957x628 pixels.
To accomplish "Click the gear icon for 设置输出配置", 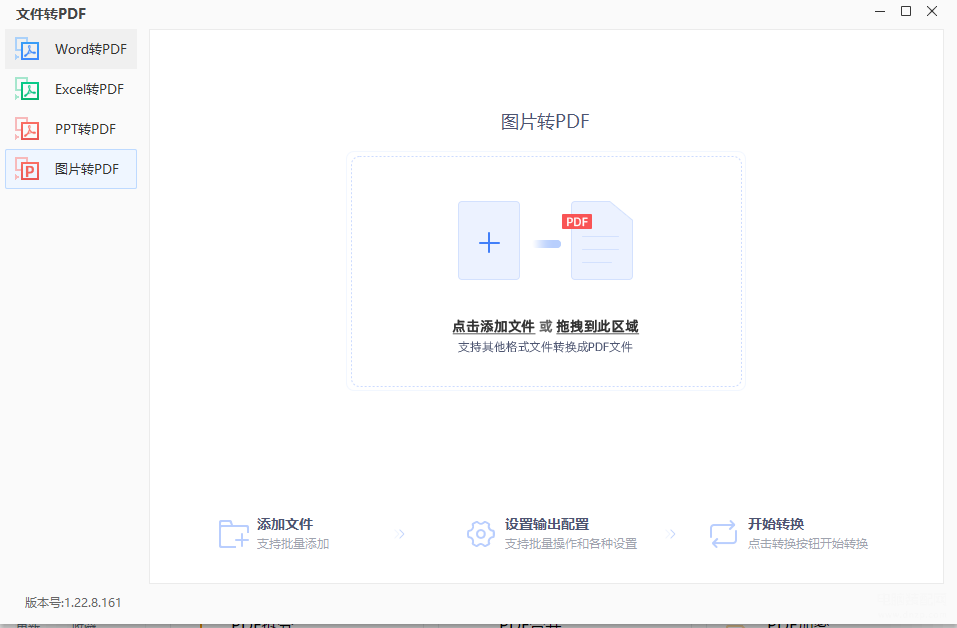I will pos(481,534).
